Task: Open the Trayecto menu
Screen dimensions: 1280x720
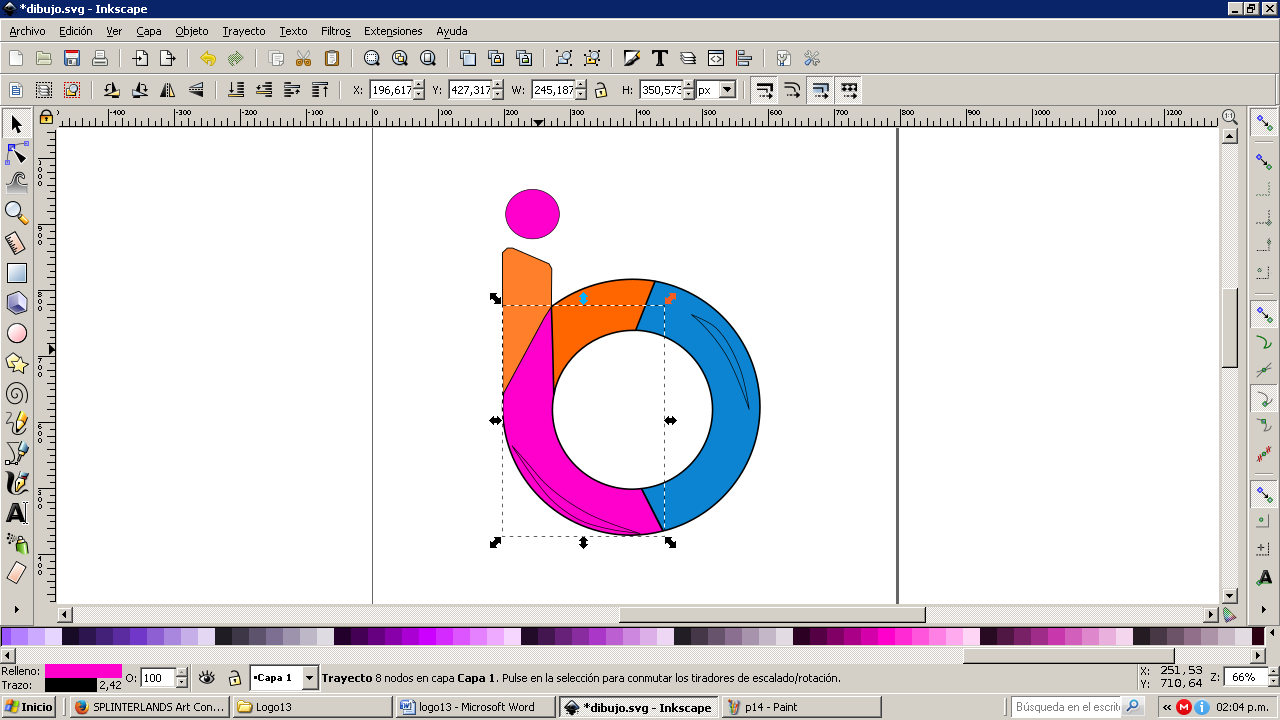Action: 243,31
